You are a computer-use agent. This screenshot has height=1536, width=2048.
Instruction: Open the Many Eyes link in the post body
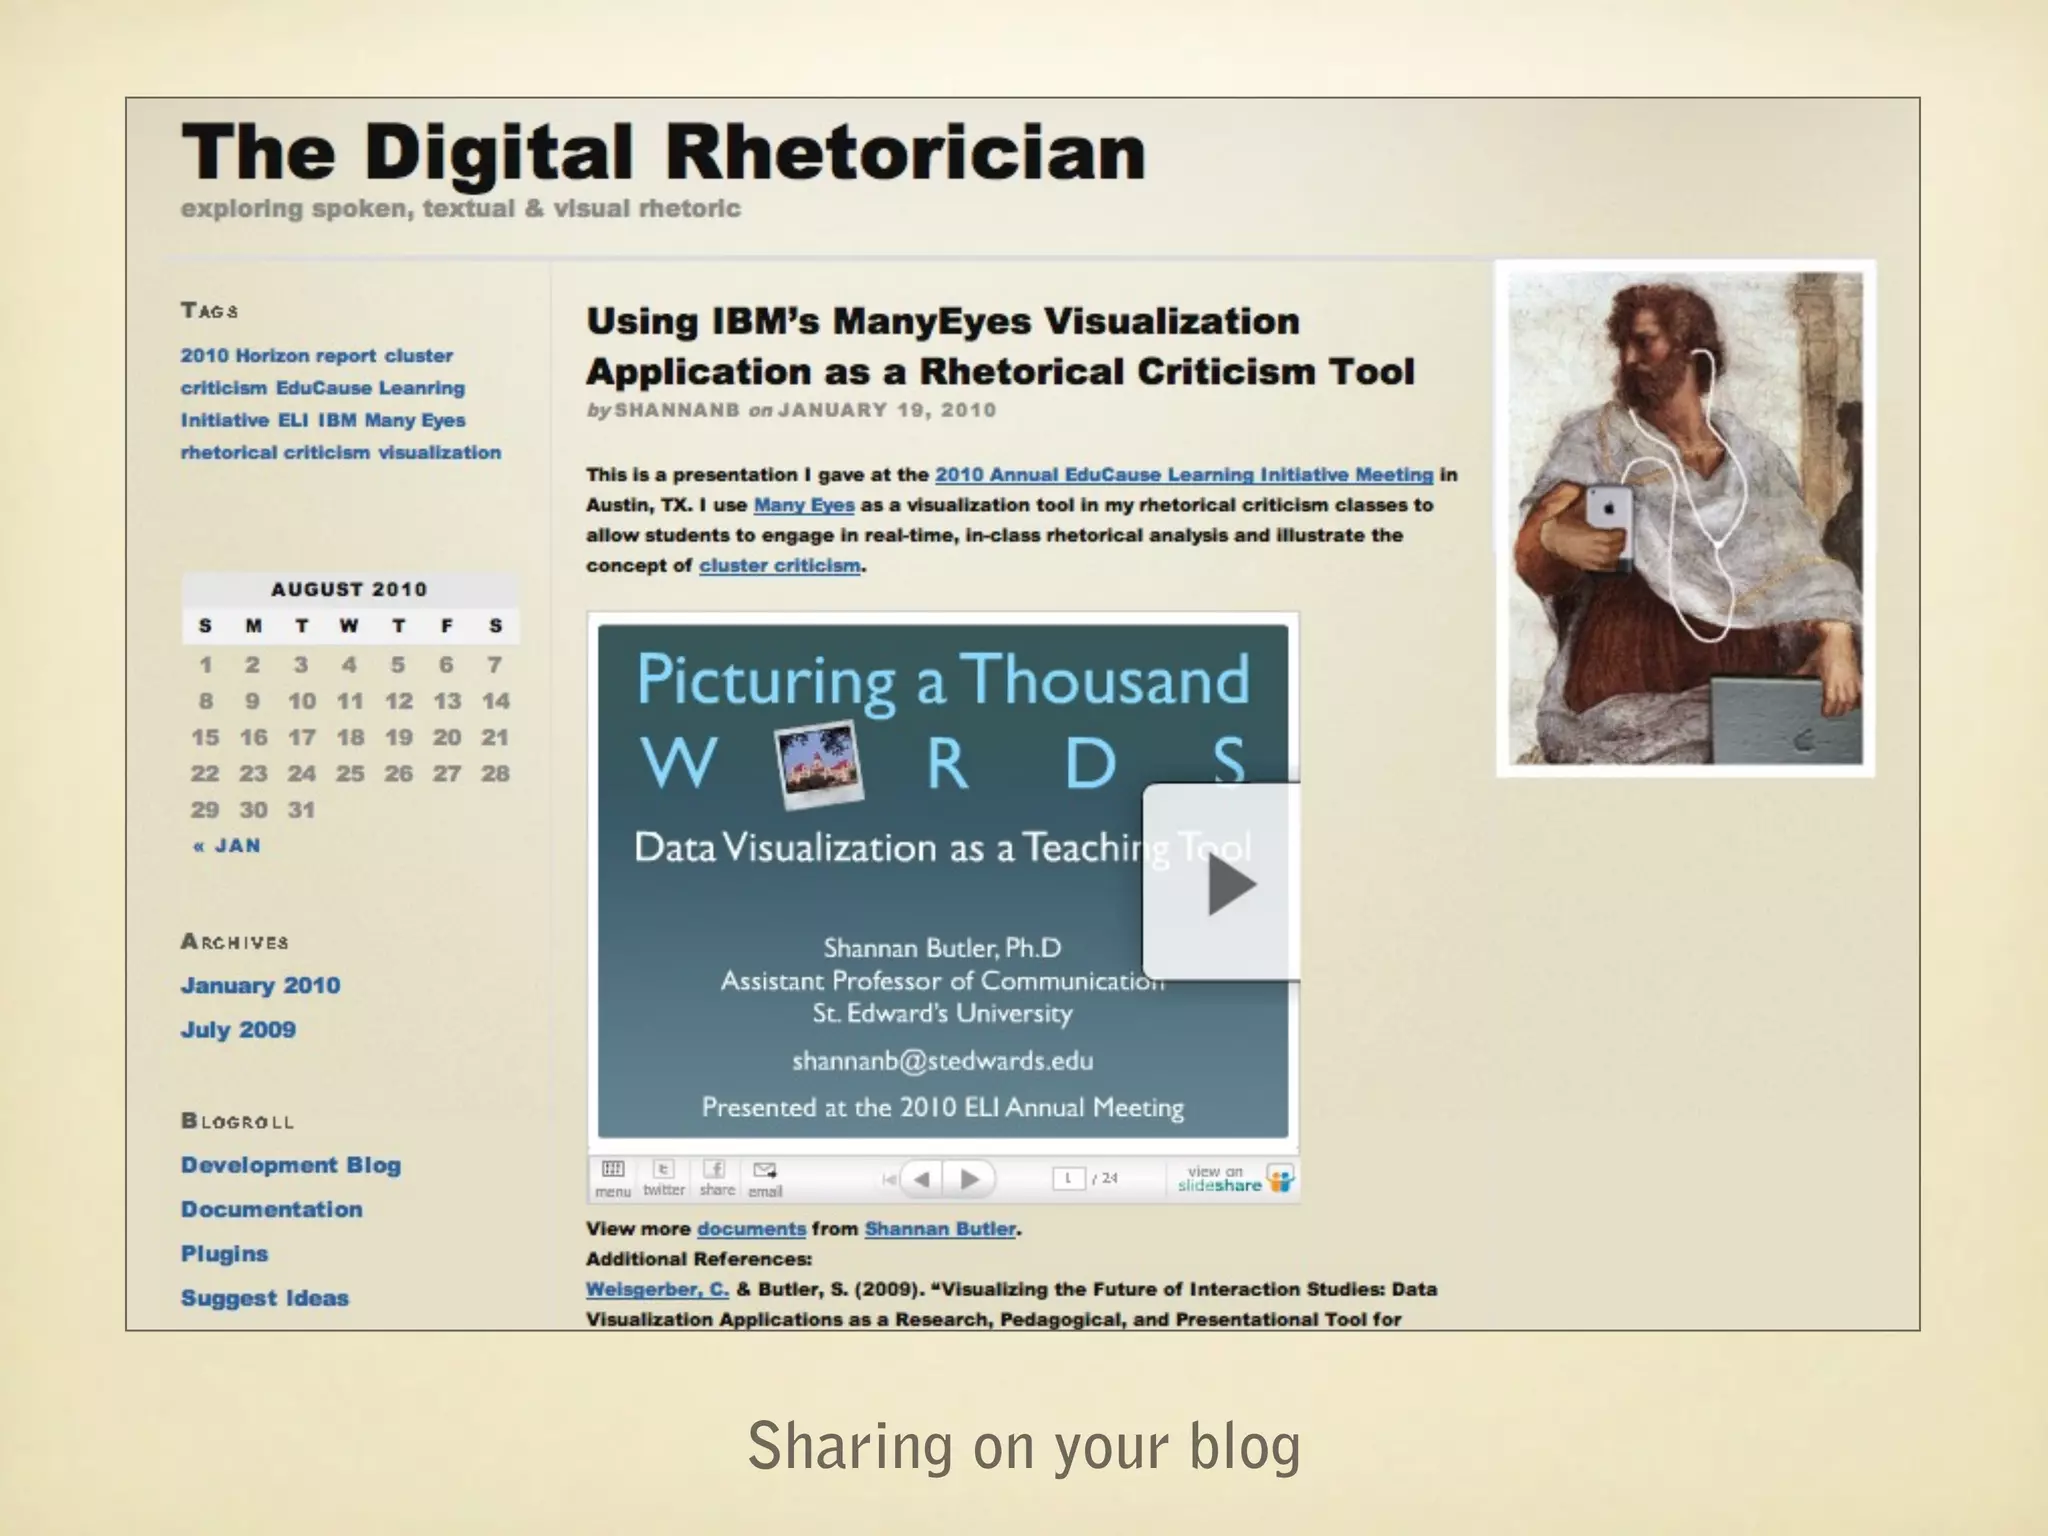coord(804,505)
